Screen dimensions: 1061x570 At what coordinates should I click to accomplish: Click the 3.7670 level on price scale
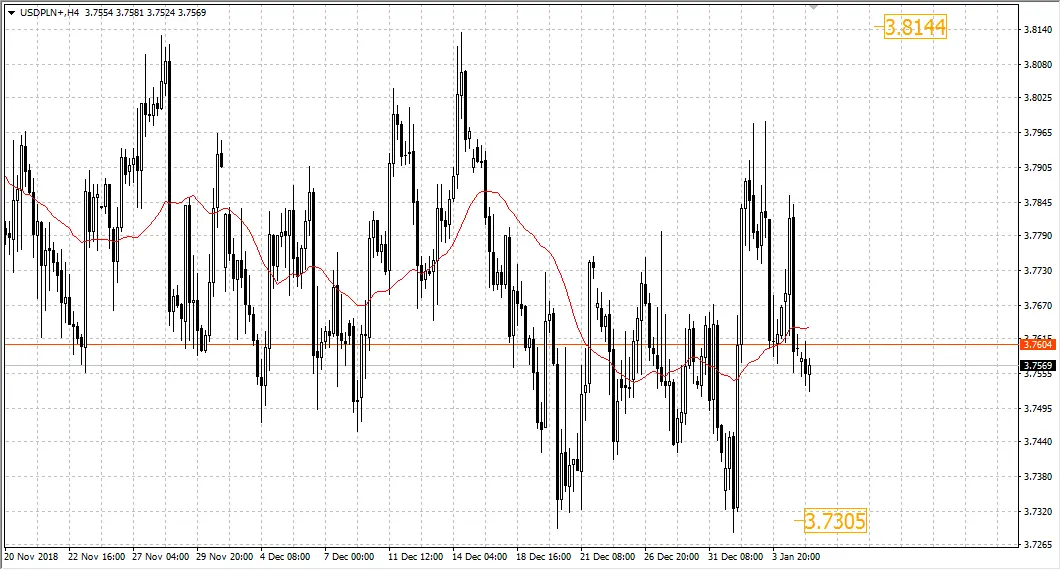tap(1038, 305)
